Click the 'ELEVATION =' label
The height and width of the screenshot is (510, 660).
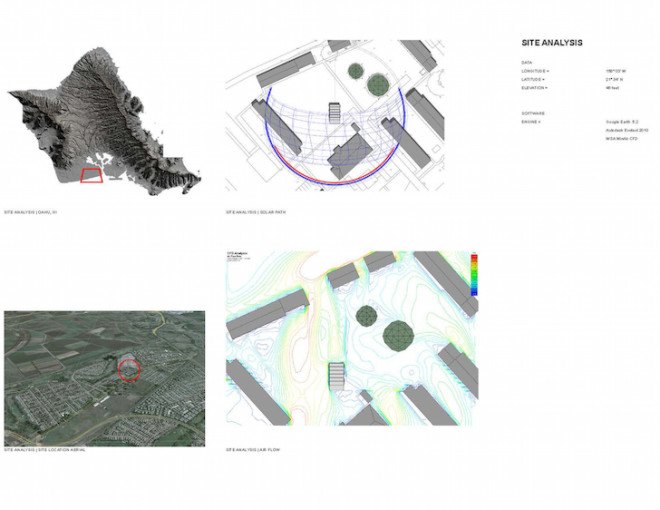pyautogui.click(x=535, y=88)
